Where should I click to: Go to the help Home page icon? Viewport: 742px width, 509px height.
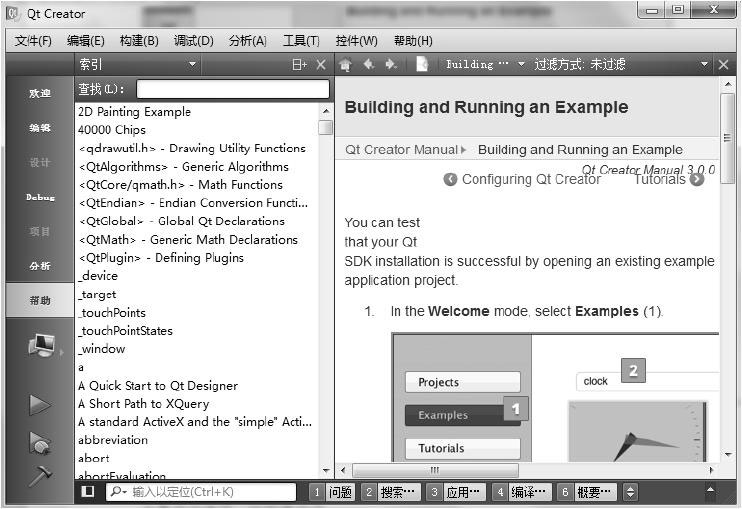point(345,64)
